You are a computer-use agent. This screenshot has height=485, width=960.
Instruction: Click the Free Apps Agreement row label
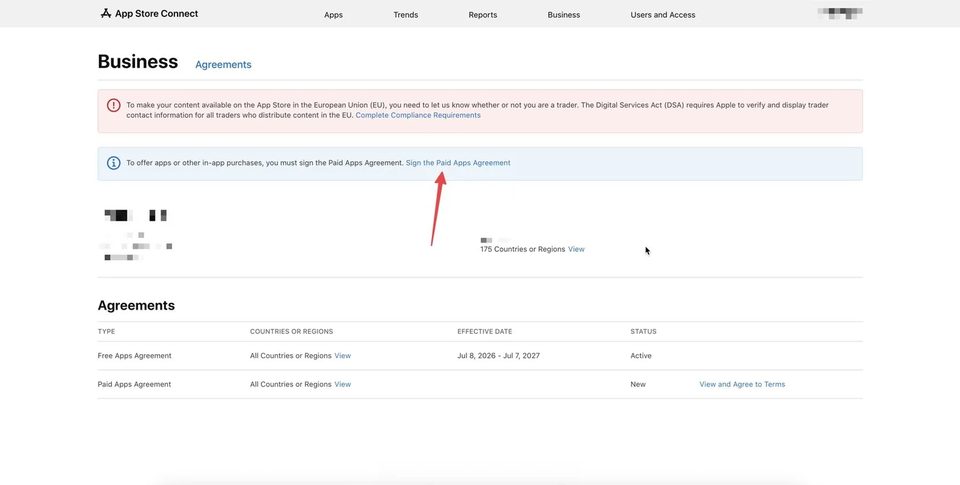[x=134, y=356]
